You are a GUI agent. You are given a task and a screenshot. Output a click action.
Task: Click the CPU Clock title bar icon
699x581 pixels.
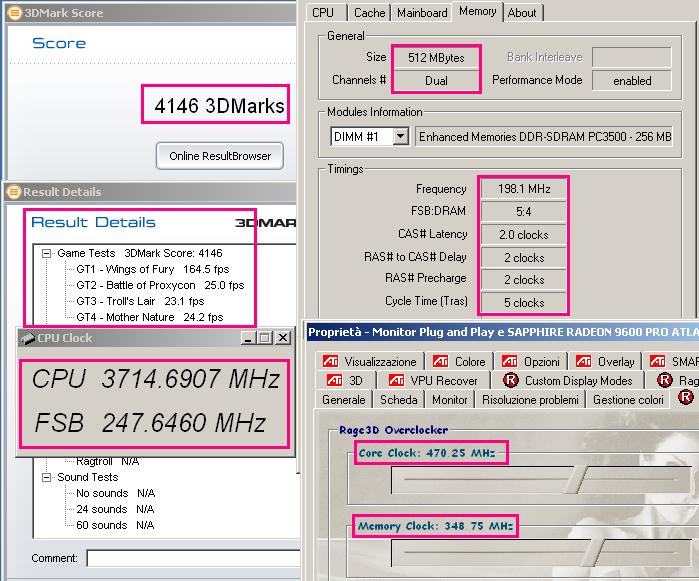(27, 338)
